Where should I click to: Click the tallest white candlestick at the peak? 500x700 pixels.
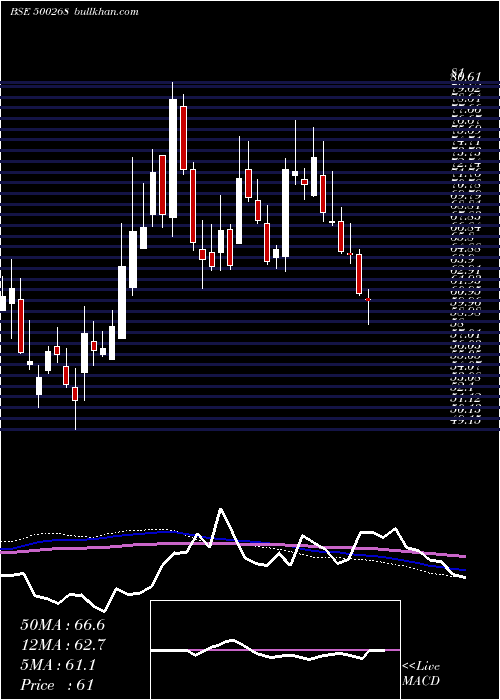(173, 158)
